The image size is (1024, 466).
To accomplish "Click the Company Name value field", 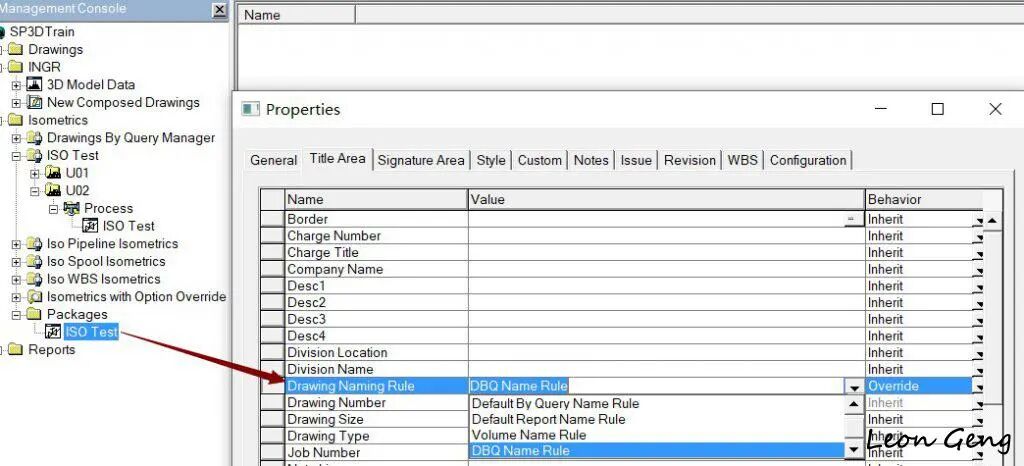I will point(667,270).
